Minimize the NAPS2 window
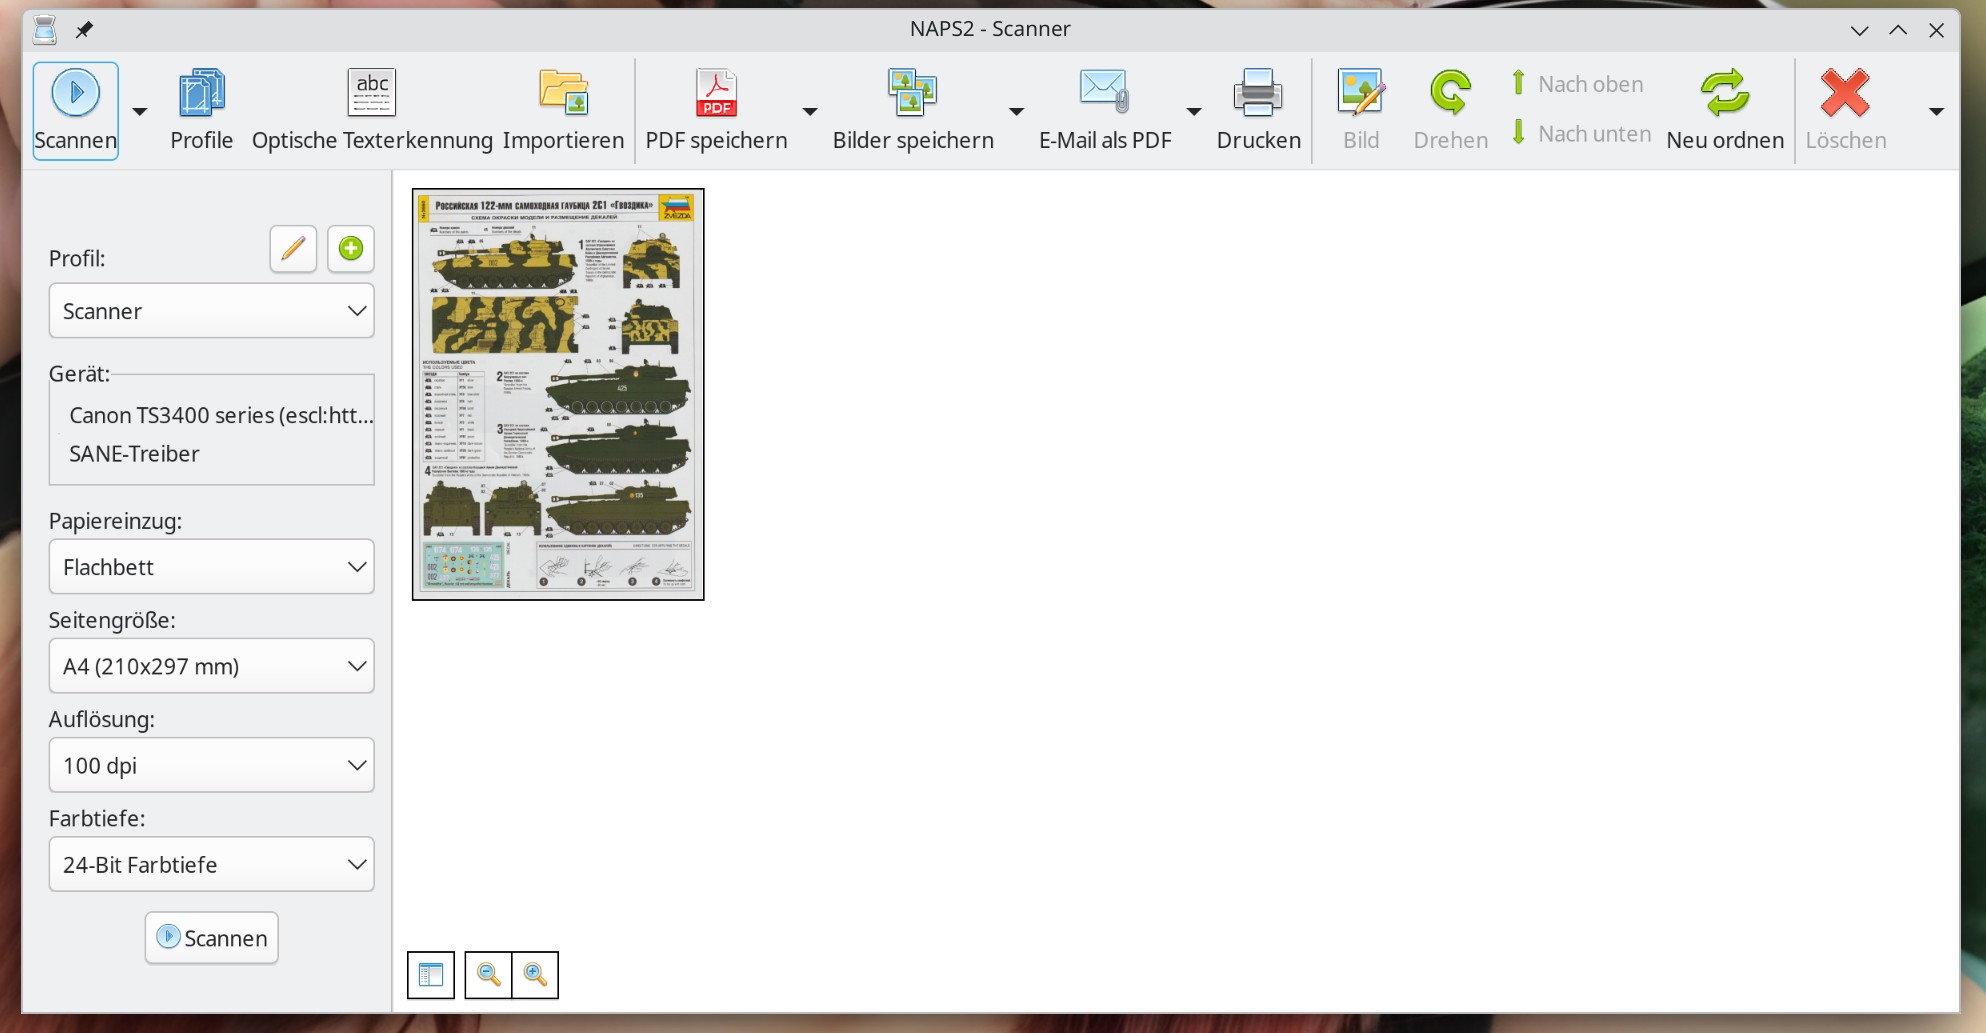This screenshot has height=1033, width=1986. click(1859, 30)
